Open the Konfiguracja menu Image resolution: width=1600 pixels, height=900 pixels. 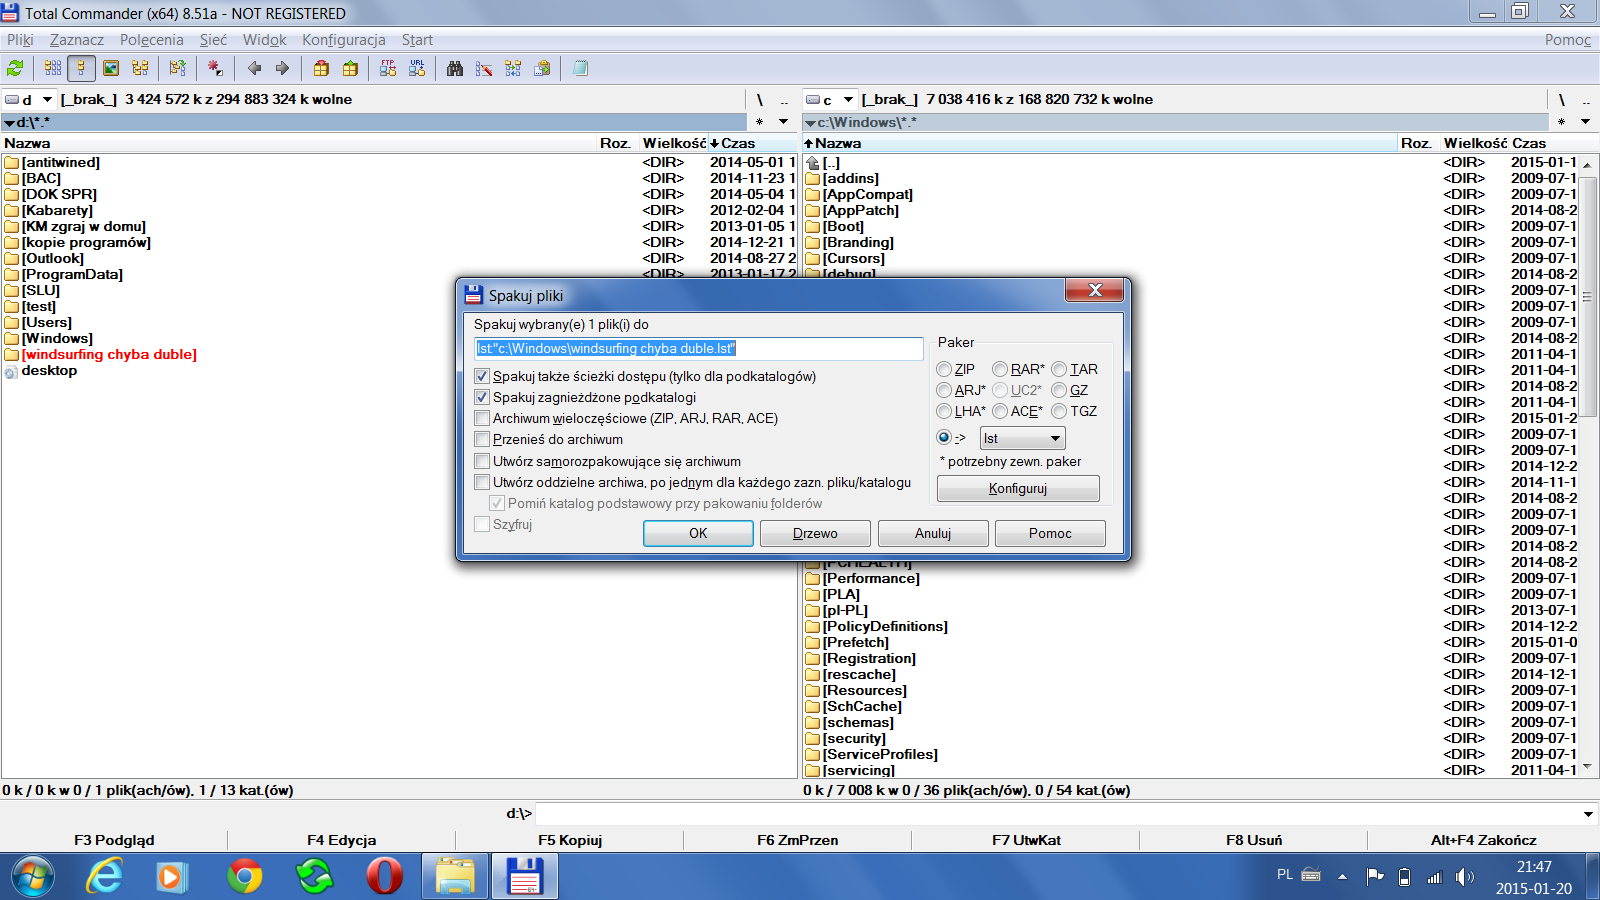coord(343,40)
